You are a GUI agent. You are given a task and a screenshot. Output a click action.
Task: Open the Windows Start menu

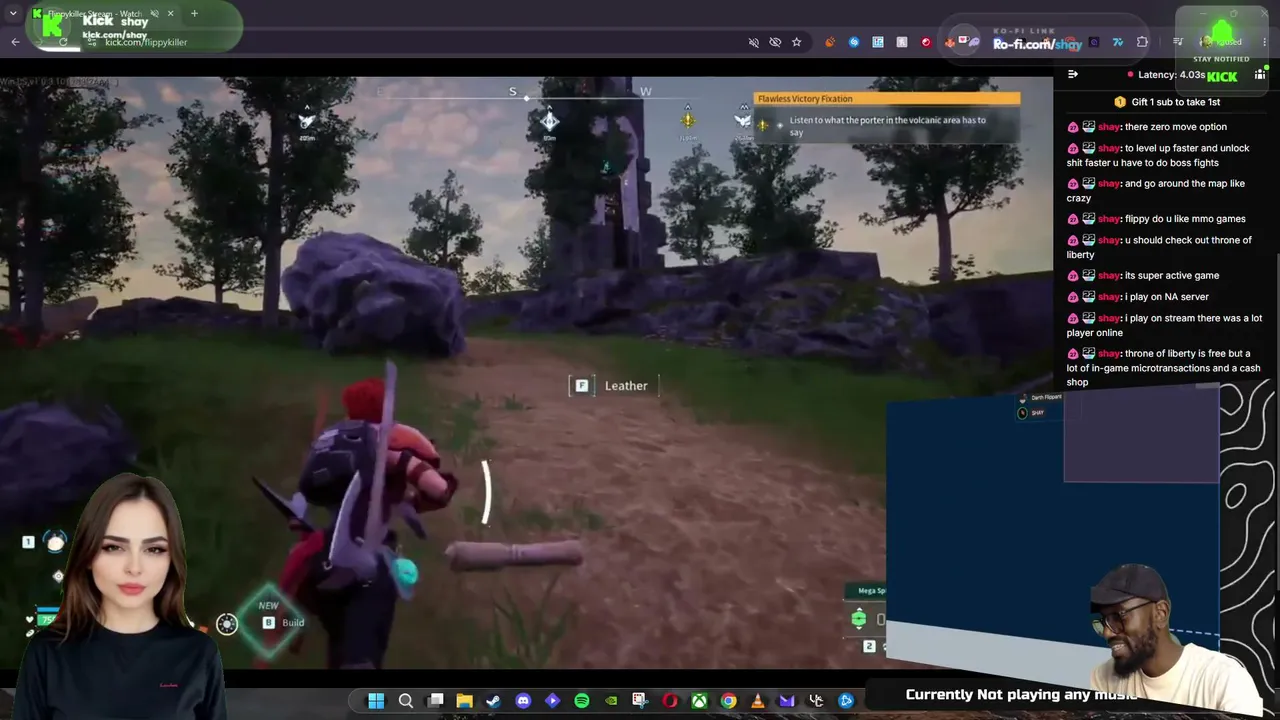376,701
